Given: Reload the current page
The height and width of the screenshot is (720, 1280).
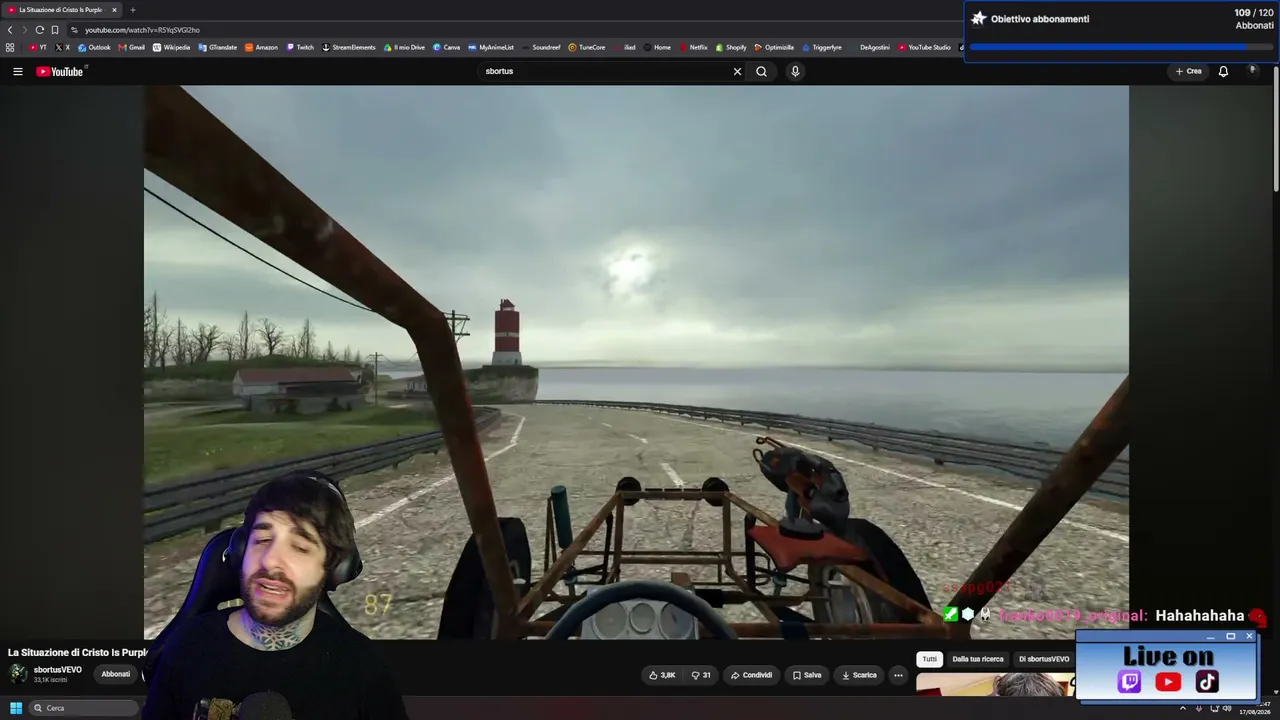Looking at the screenshot, I should pyautogui.click(x=39, y=30).
